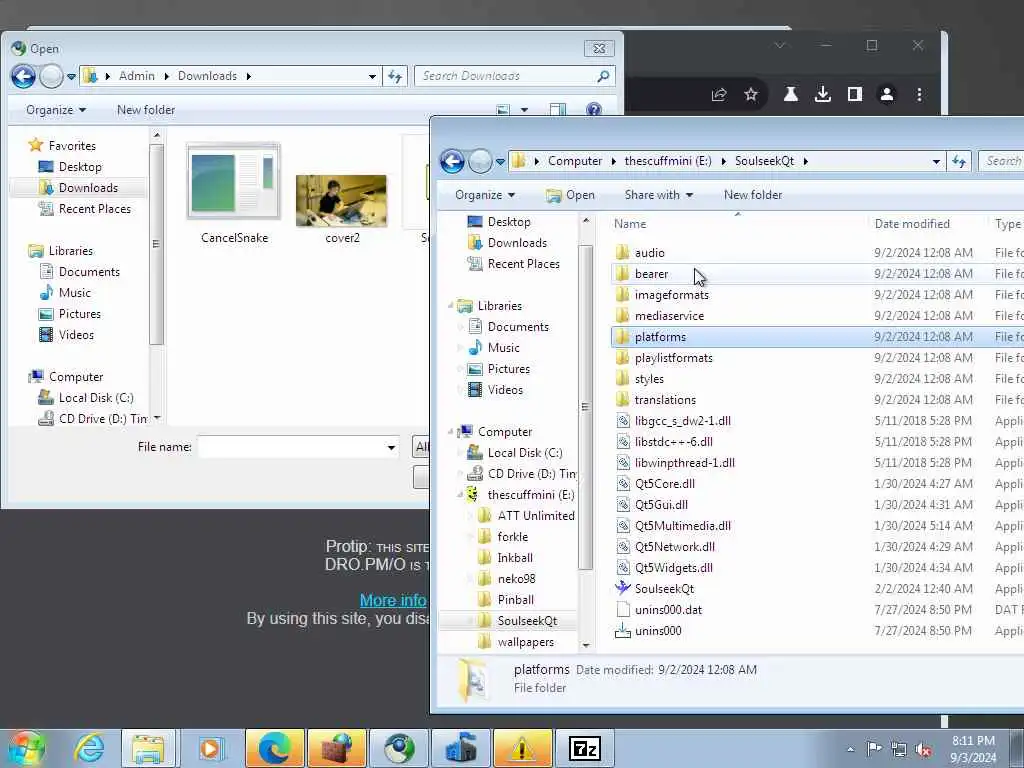Select wallpapers folder in explorer tree

coord(525,642)
